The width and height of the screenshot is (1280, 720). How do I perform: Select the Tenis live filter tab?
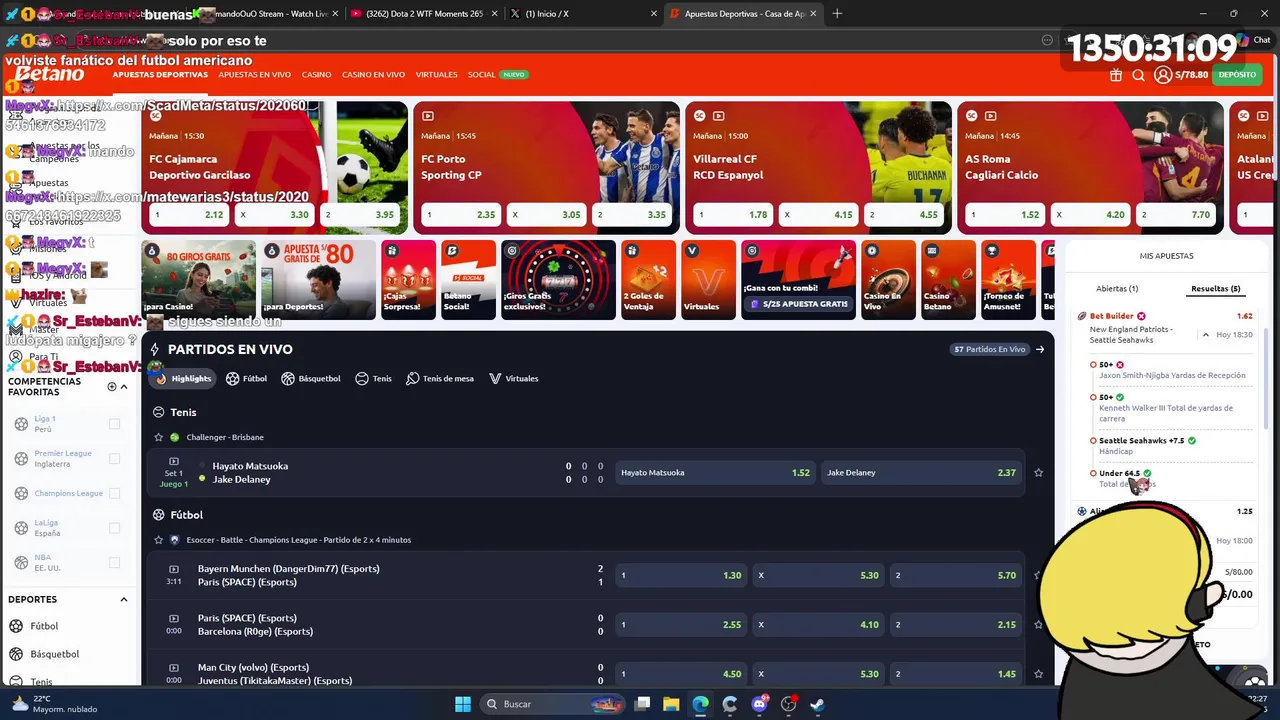point(373,379)
